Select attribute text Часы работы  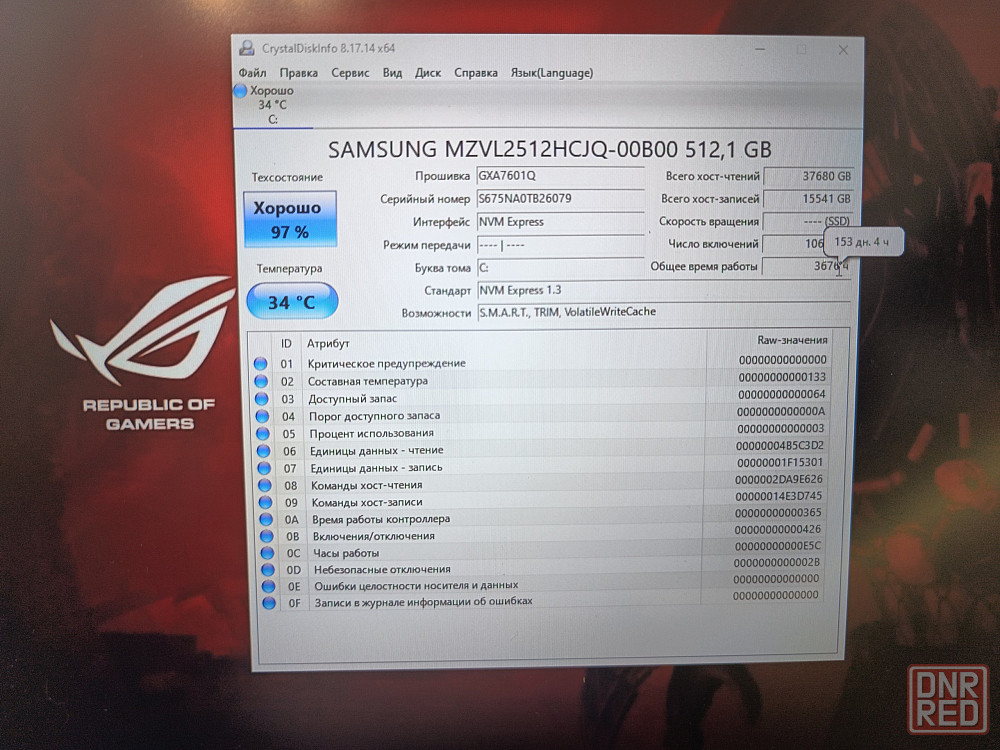click(x=346, y=553)
